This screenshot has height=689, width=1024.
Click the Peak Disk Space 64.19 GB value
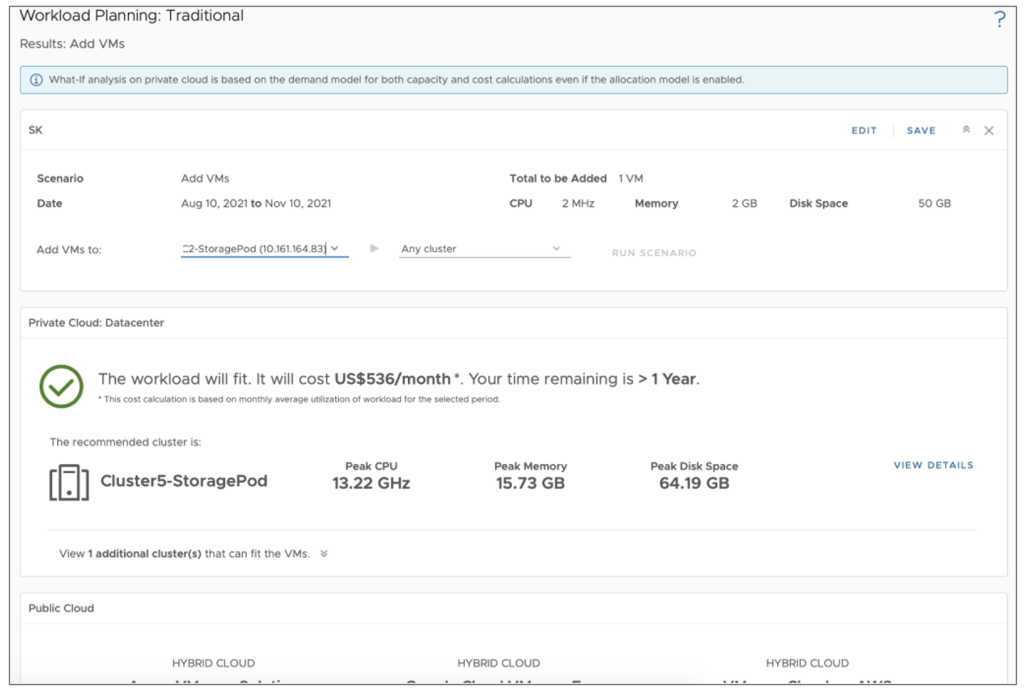click(694, 484)
